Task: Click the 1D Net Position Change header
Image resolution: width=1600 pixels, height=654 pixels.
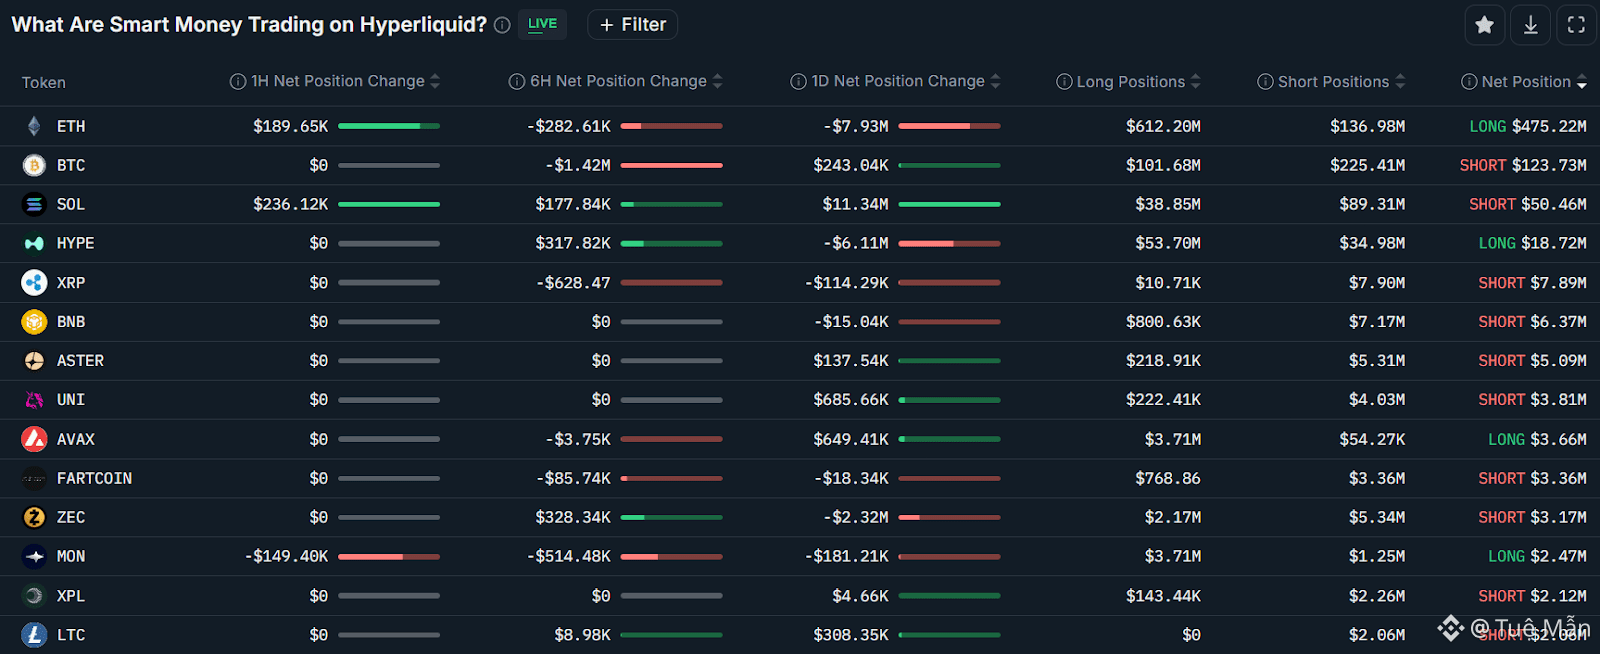Action: [897, 81]
